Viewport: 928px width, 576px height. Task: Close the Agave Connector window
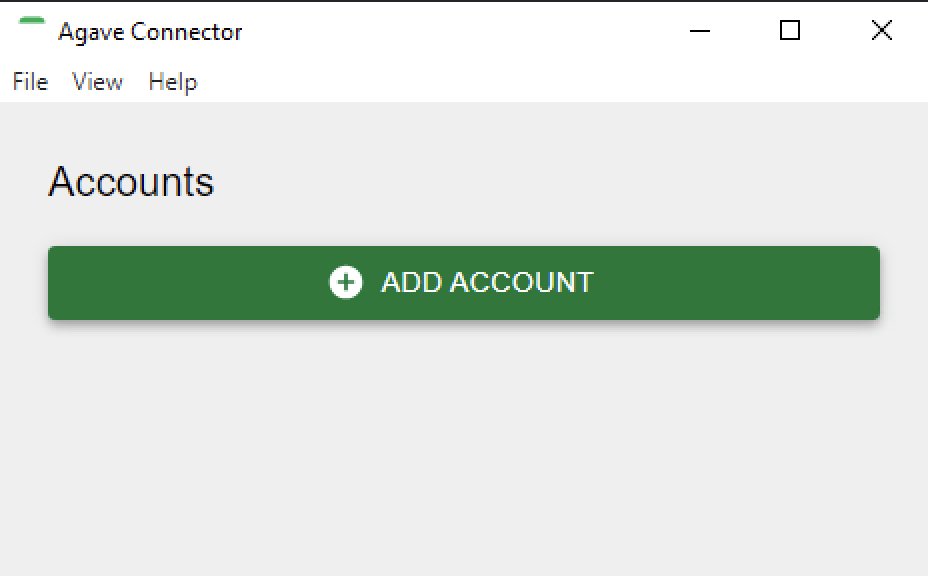coord(882,30)
